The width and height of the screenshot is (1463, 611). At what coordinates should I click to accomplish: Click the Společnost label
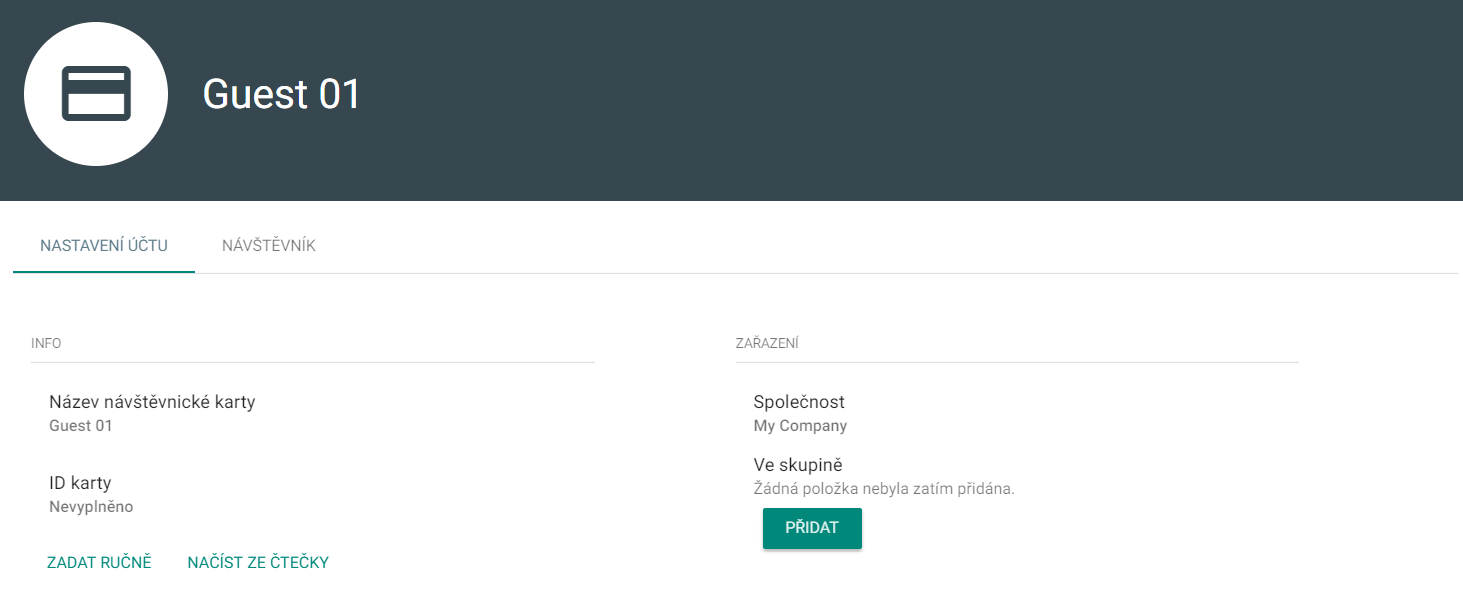(799, 402)
